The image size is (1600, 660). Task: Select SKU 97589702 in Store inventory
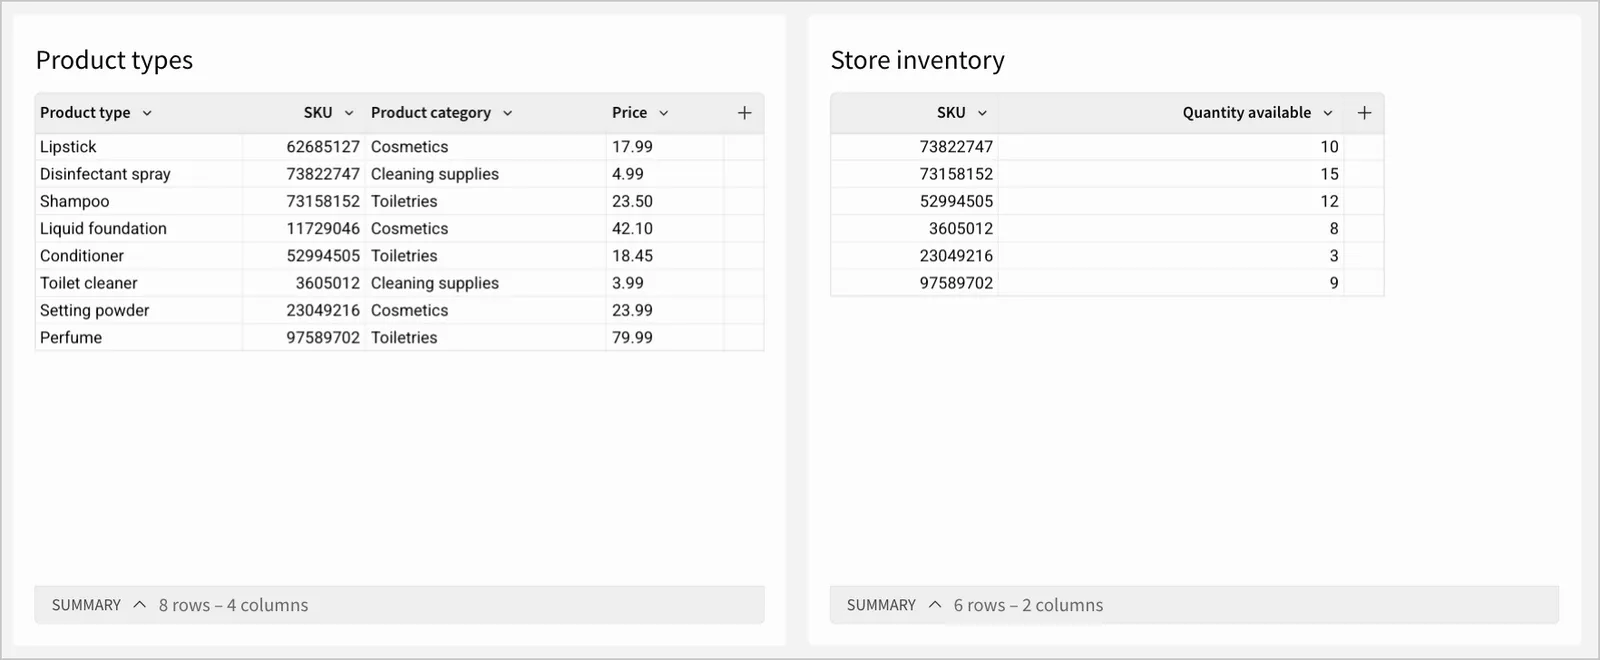pos(914,283)
